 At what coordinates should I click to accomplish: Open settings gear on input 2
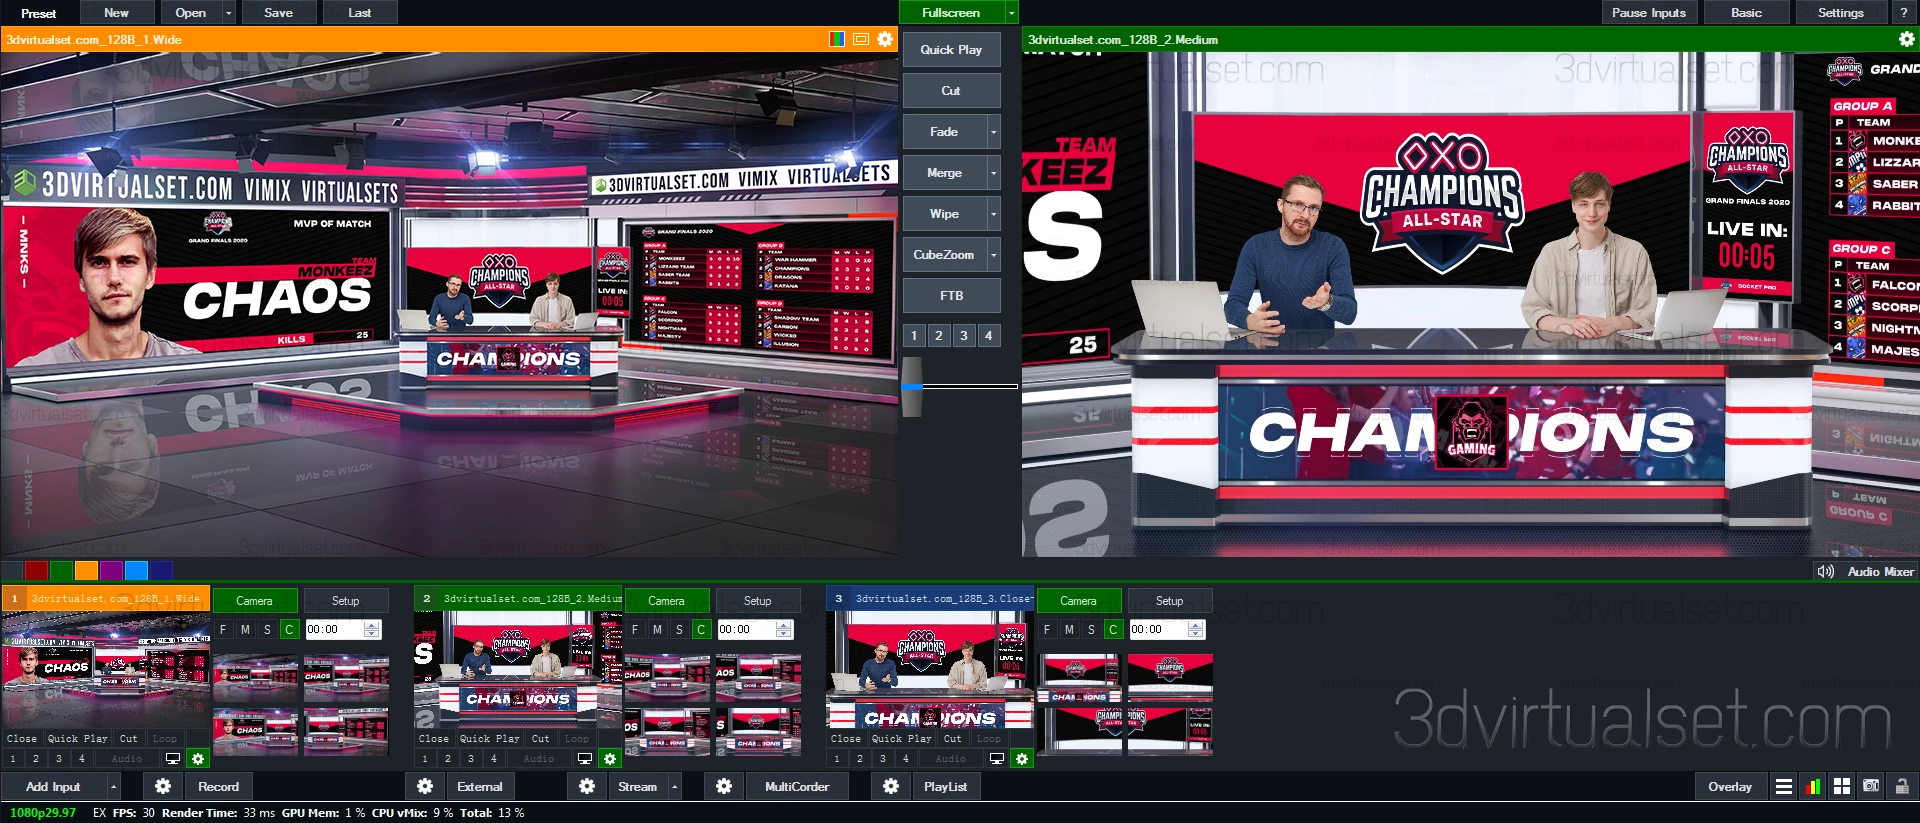click(610, 759)
